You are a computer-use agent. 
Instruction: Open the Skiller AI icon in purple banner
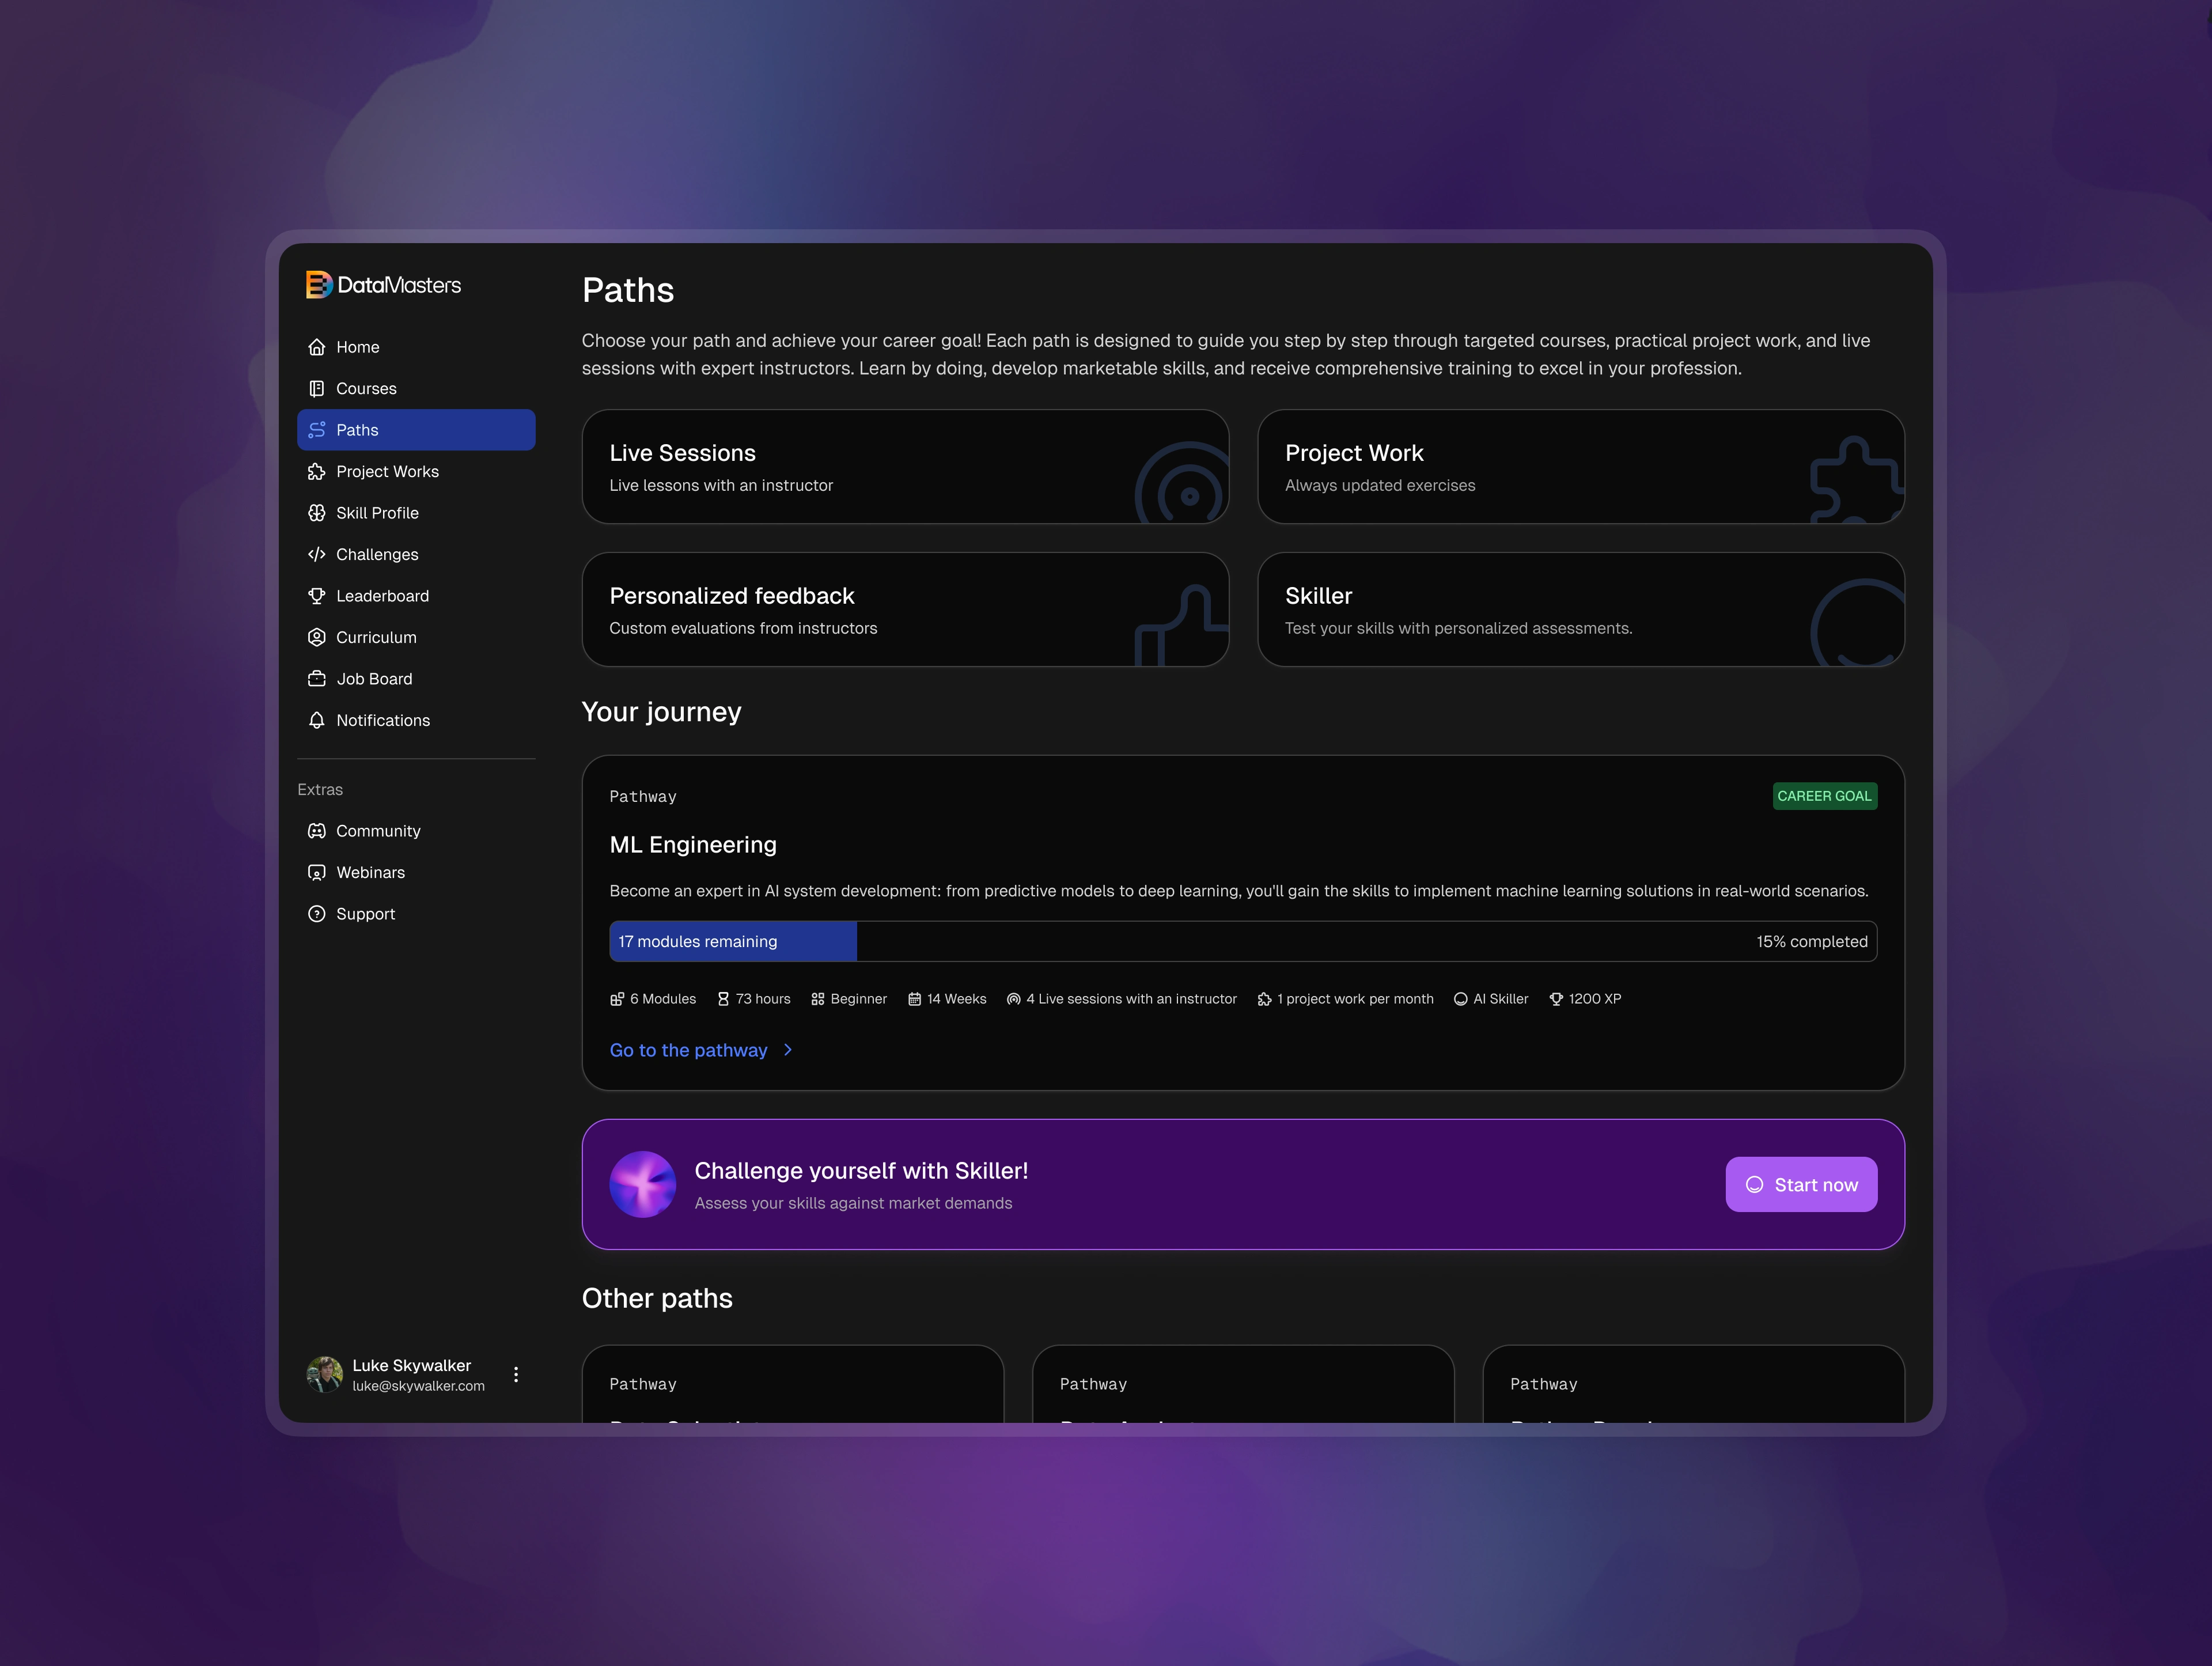(642, 1184)
